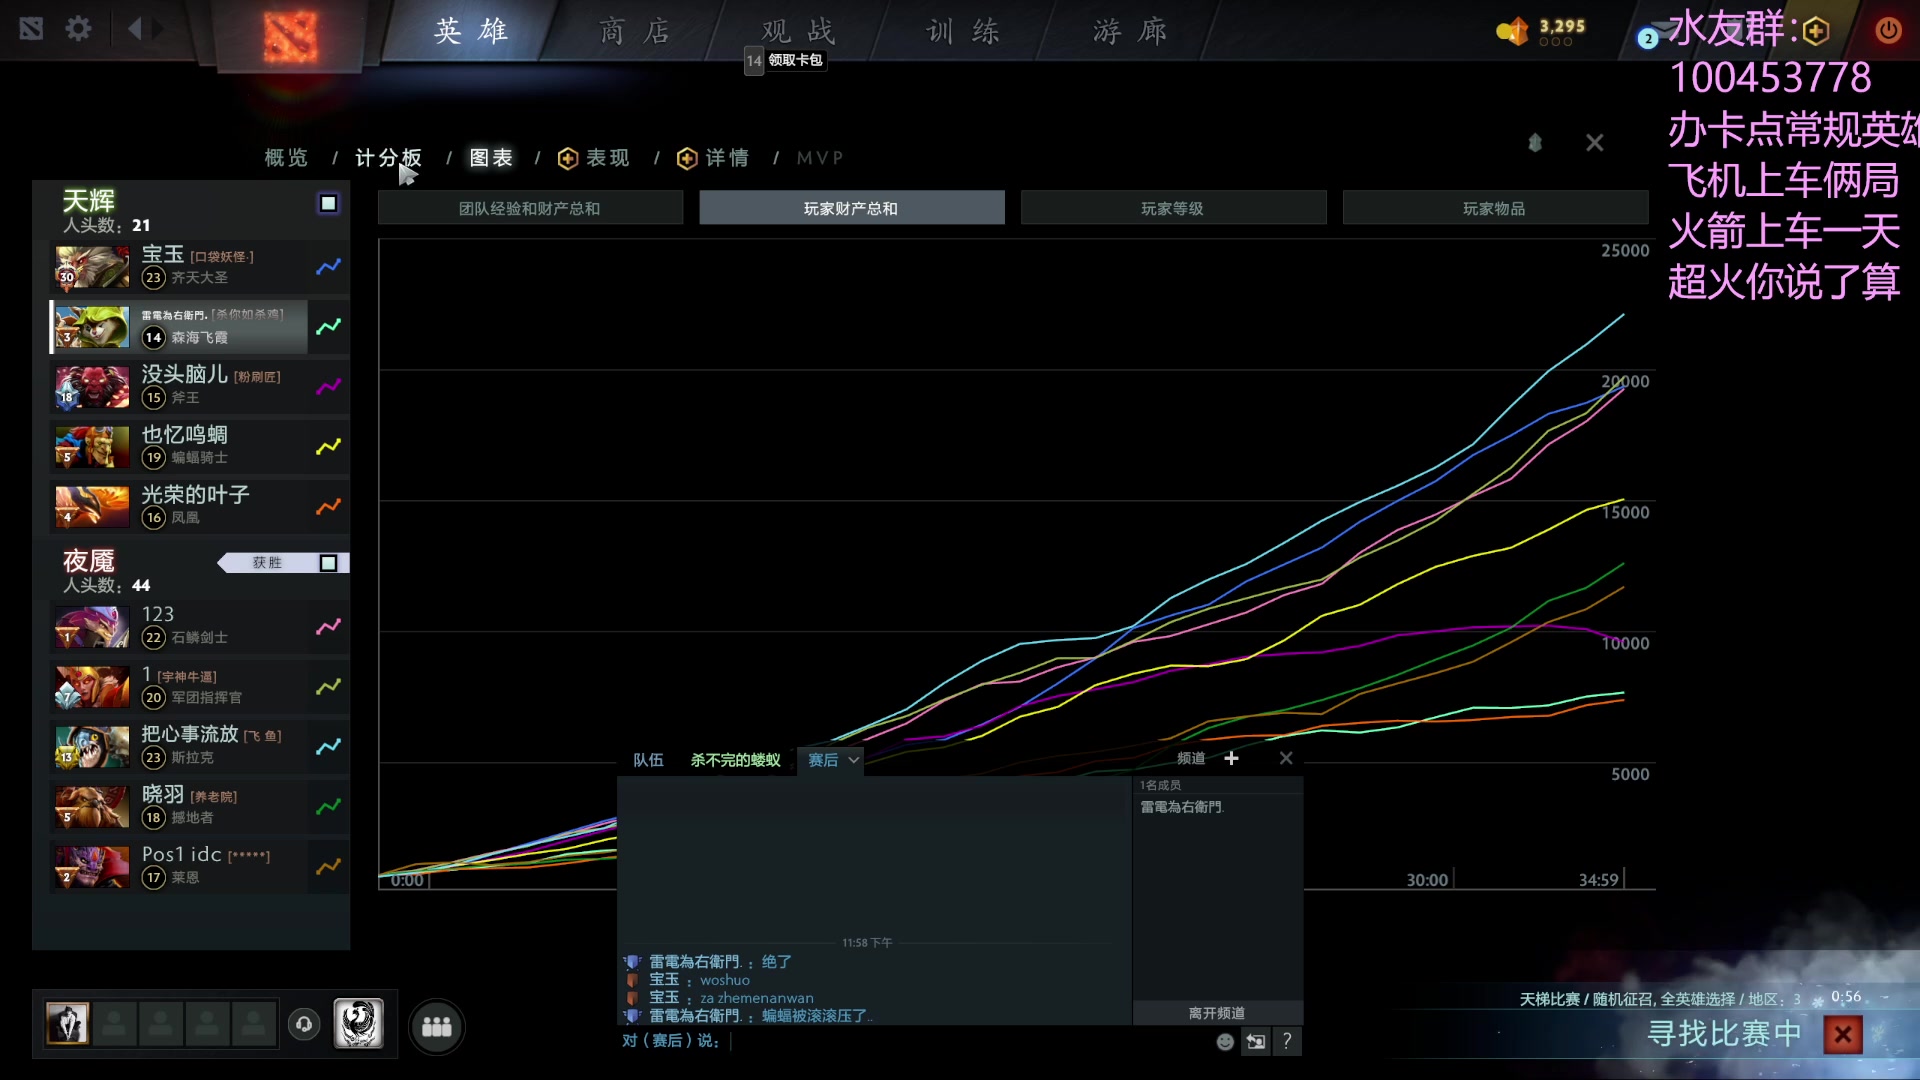This screenshot has height=1080, width=1920.
Task: Open the Dota 2 settings gear icon
Action: (78, 29)
